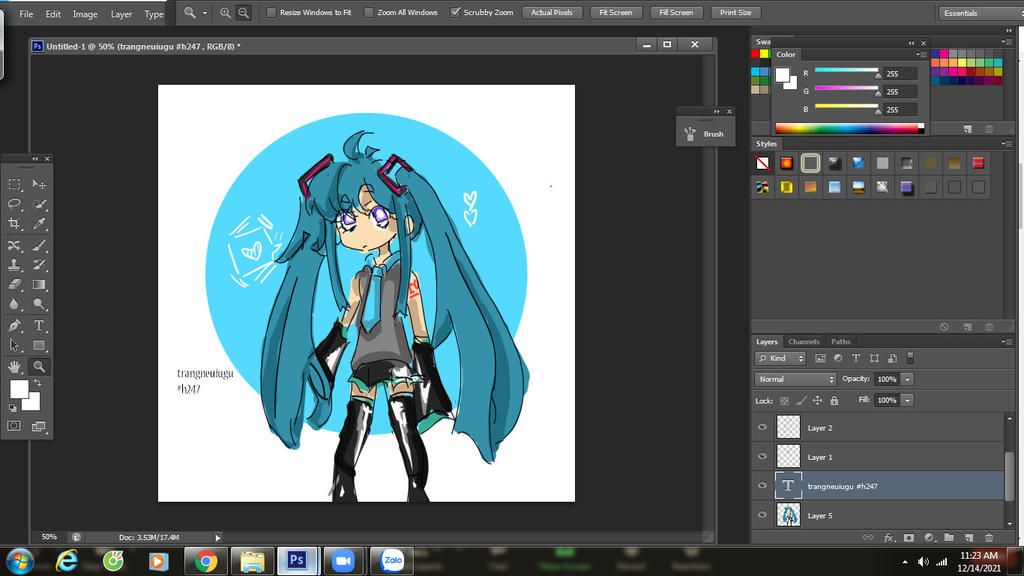Hide Layer 2 visibility eye

(762, 427)
